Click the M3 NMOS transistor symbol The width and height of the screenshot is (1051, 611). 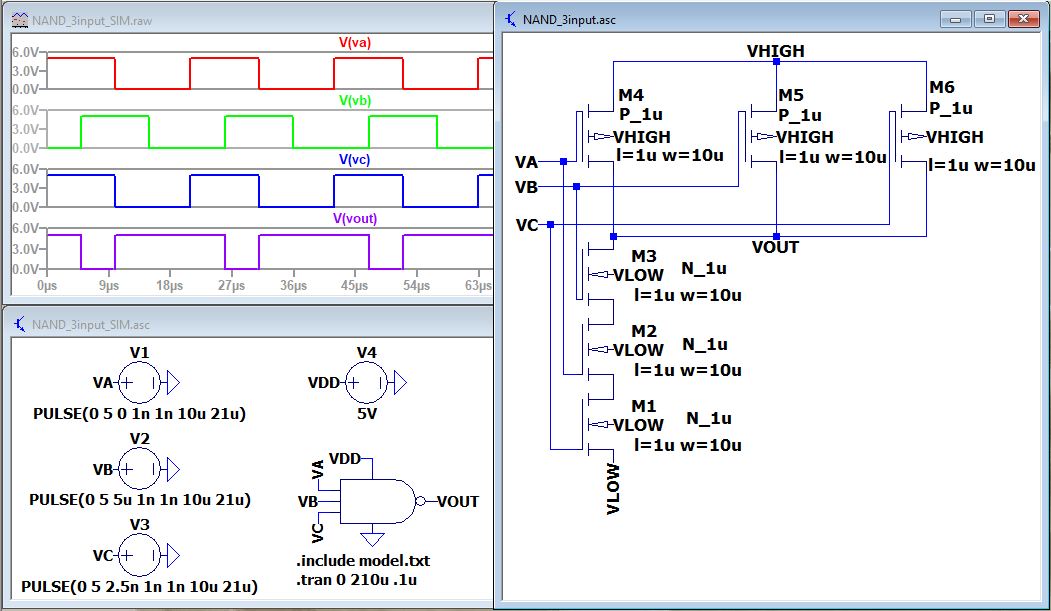(596, 273)
